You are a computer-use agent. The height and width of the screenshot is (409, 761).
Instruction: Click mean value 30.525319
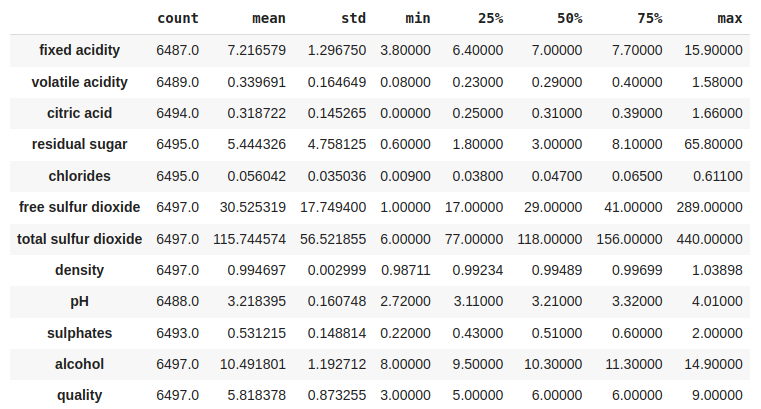pyautogui.click(x=253, y=207)
